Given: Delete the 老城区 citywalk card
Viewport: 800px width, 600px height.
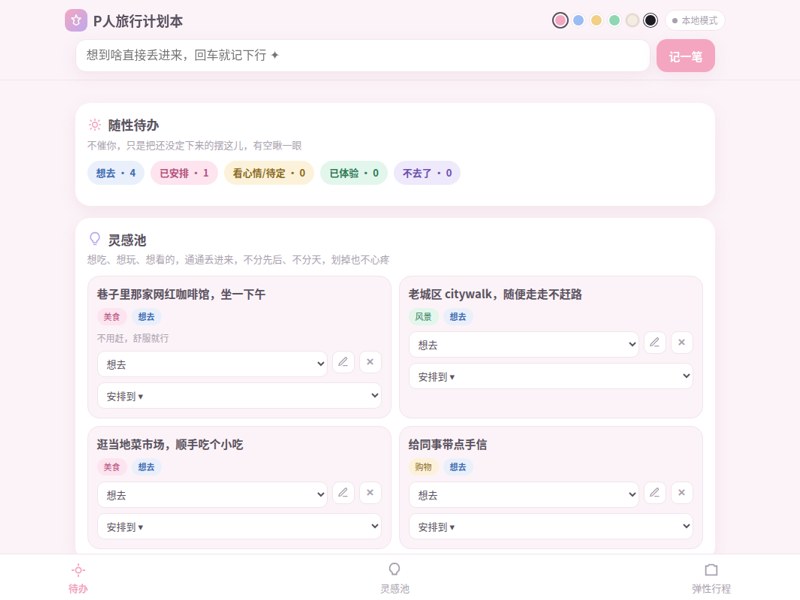Looking at the screenshot, I should pos(682,342).
